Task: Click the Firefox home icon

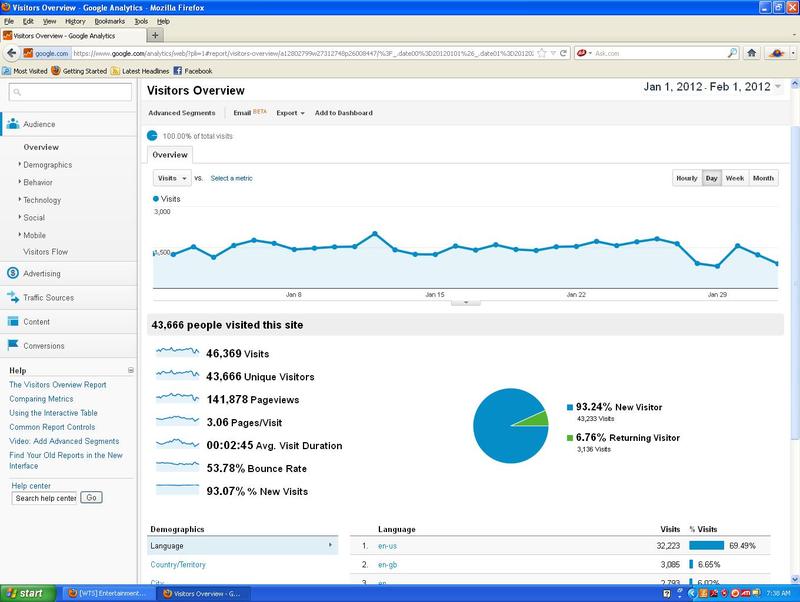Action: click(752, 53)
